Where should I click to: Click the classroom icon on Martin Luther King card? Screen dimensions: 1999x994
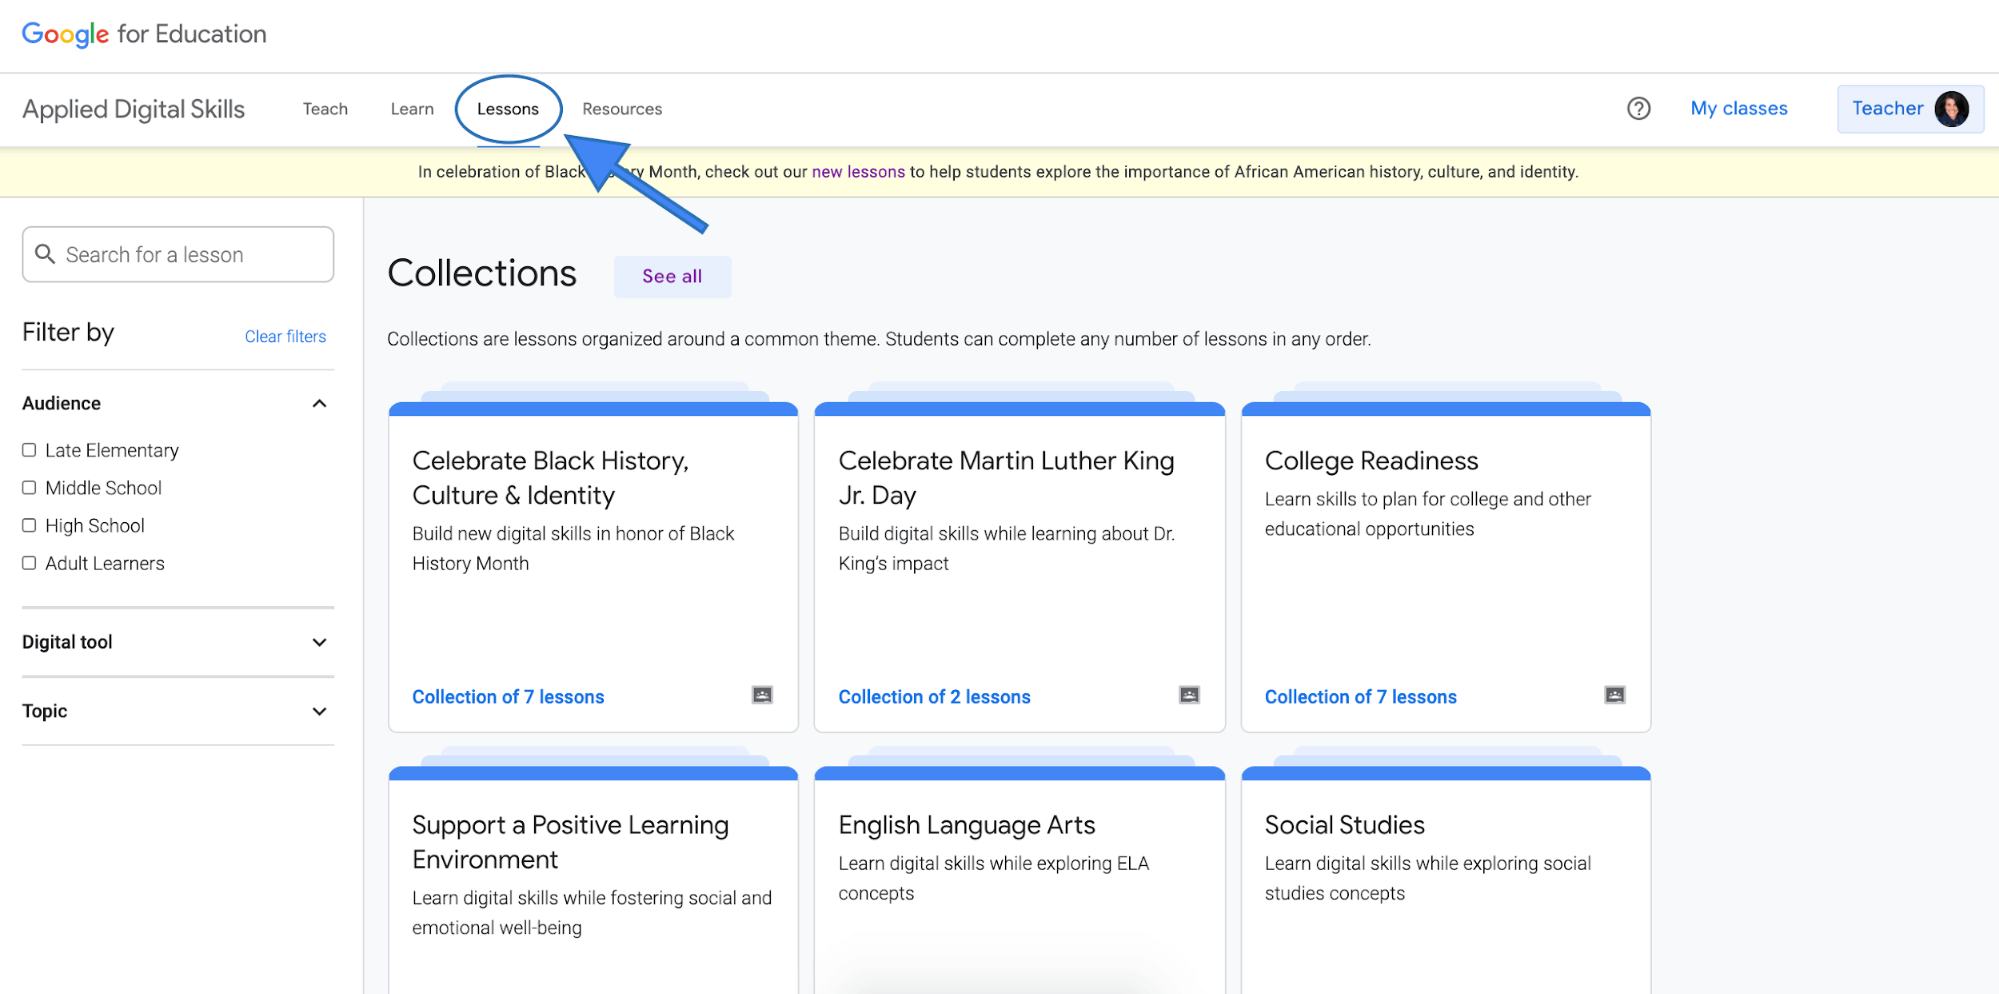click(1189, 695)
